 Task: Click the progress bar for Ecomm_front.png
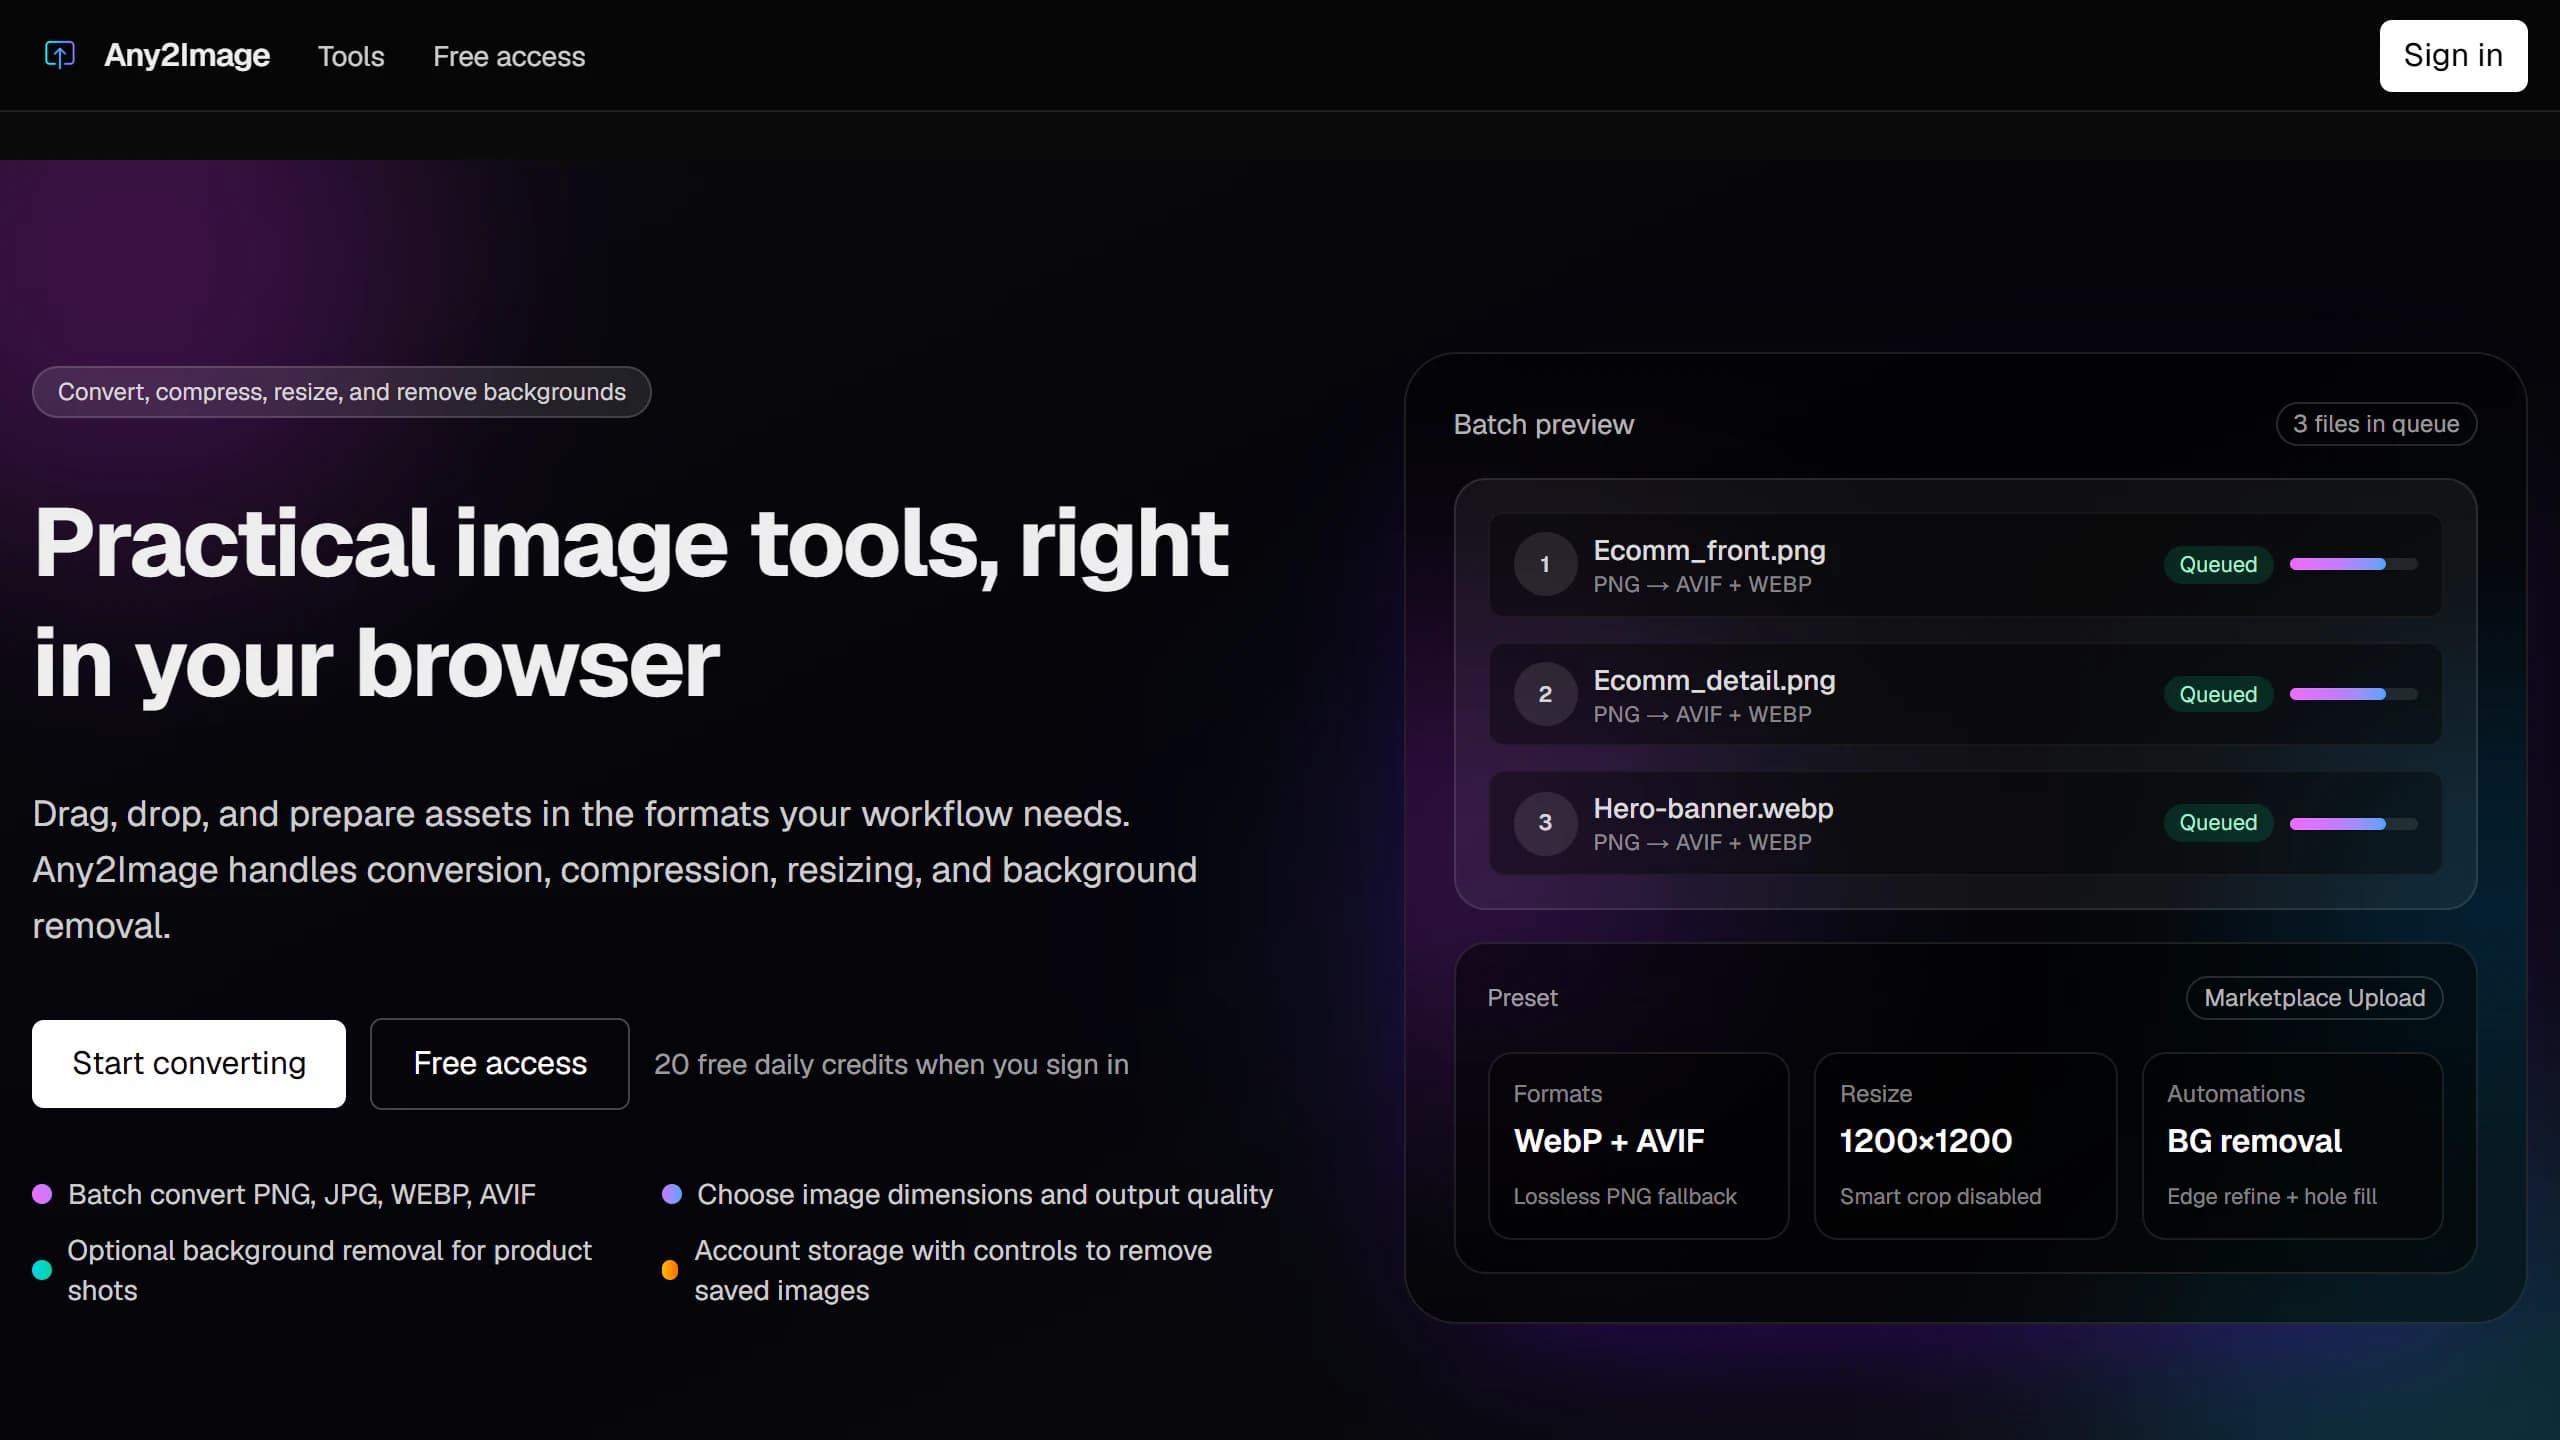coord(2353,564)
